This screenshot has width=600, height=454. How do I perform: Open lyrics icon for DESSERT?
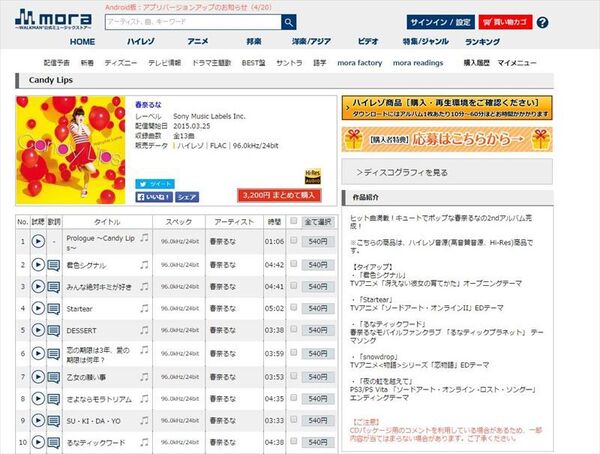tap(54, 330)
